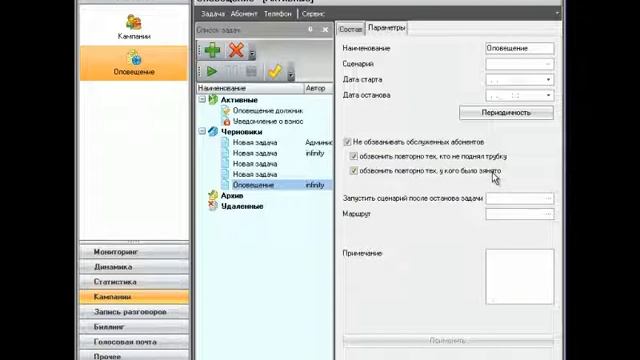Image resolution: width=640 pixels, height=360 pixels.
Task: Switch to the Состав tab
Action: [350, 29]
